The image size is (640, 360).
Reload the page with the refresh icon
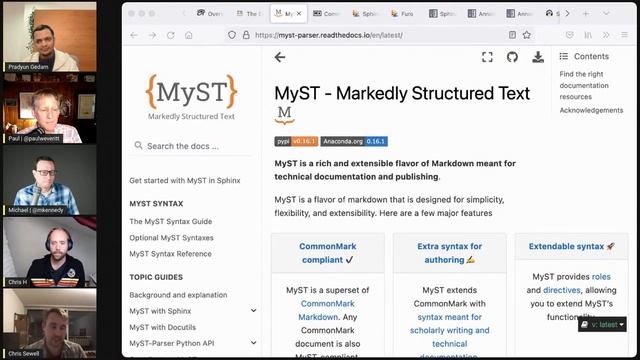pos(171,35)
